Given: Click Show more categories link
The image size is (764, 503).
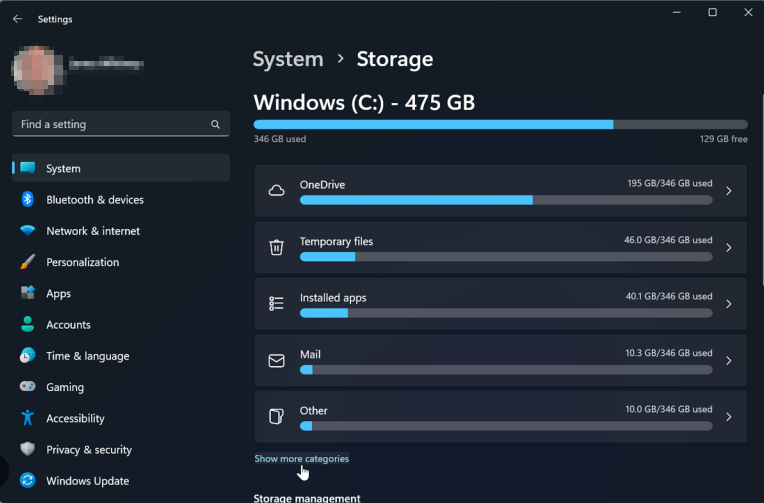Looking at the screenshot, I should [302, 459].
